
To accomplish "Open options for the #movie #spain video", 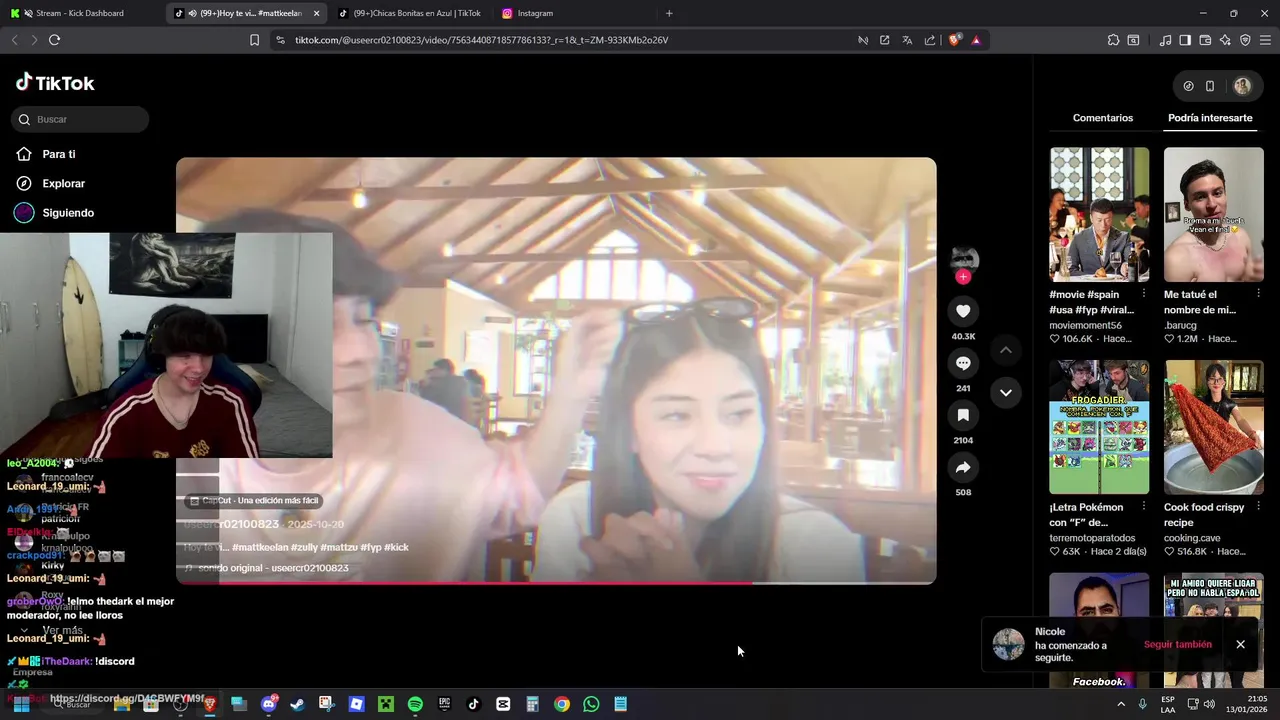I will (1143, 295).
